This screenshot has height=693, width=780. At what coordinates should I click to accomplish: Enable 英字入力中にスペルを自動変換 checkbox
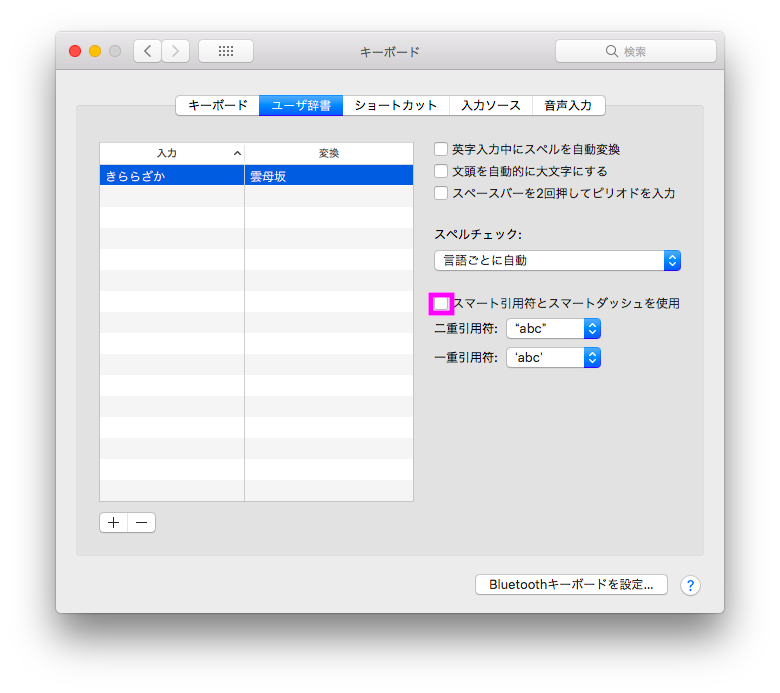pos(441,149)
